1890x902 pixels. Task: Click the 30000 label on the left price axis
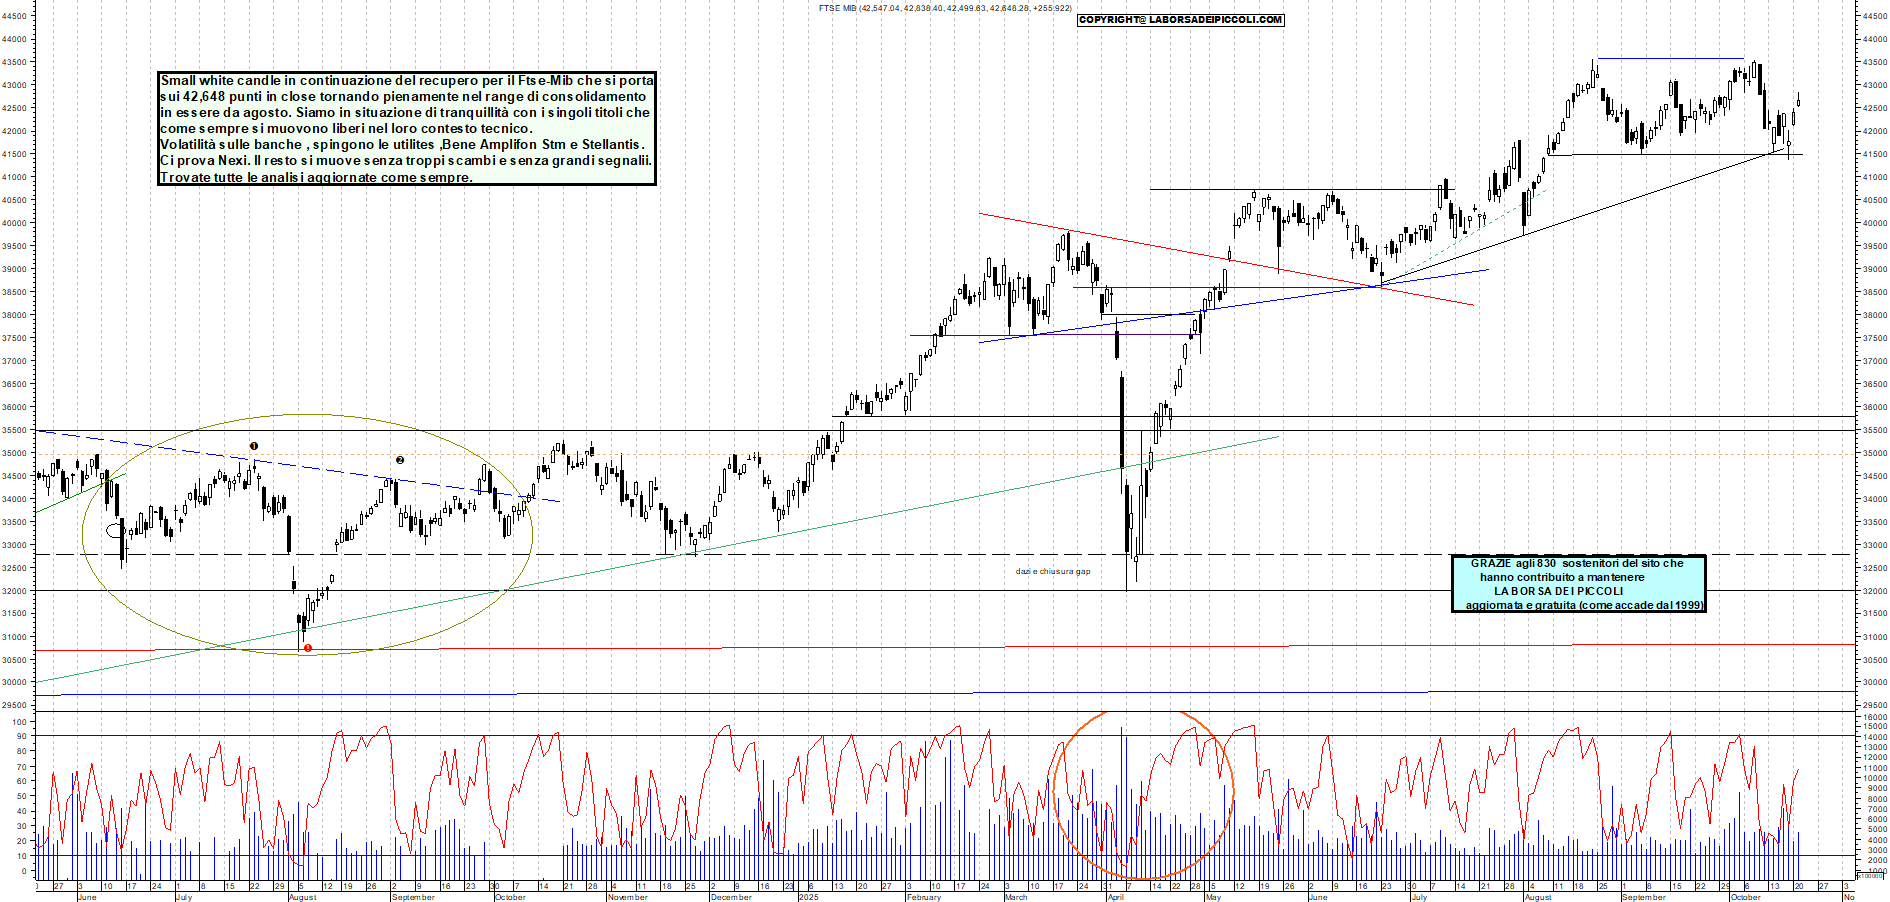pyautogui.click(x=15, y=683)
